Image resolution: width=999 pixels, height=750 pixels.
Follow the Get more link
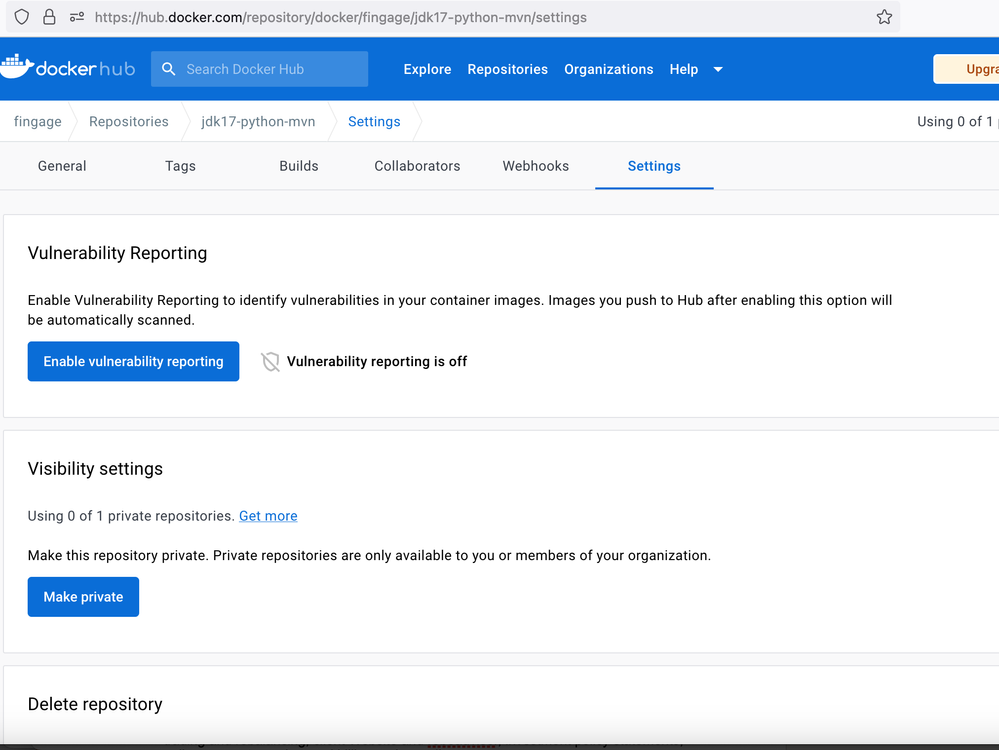point(268,516)
